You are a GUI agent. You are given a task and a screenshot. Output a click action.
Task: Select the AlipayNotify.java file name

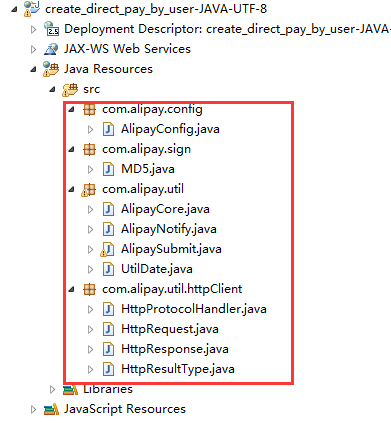[x=169, y=229]
